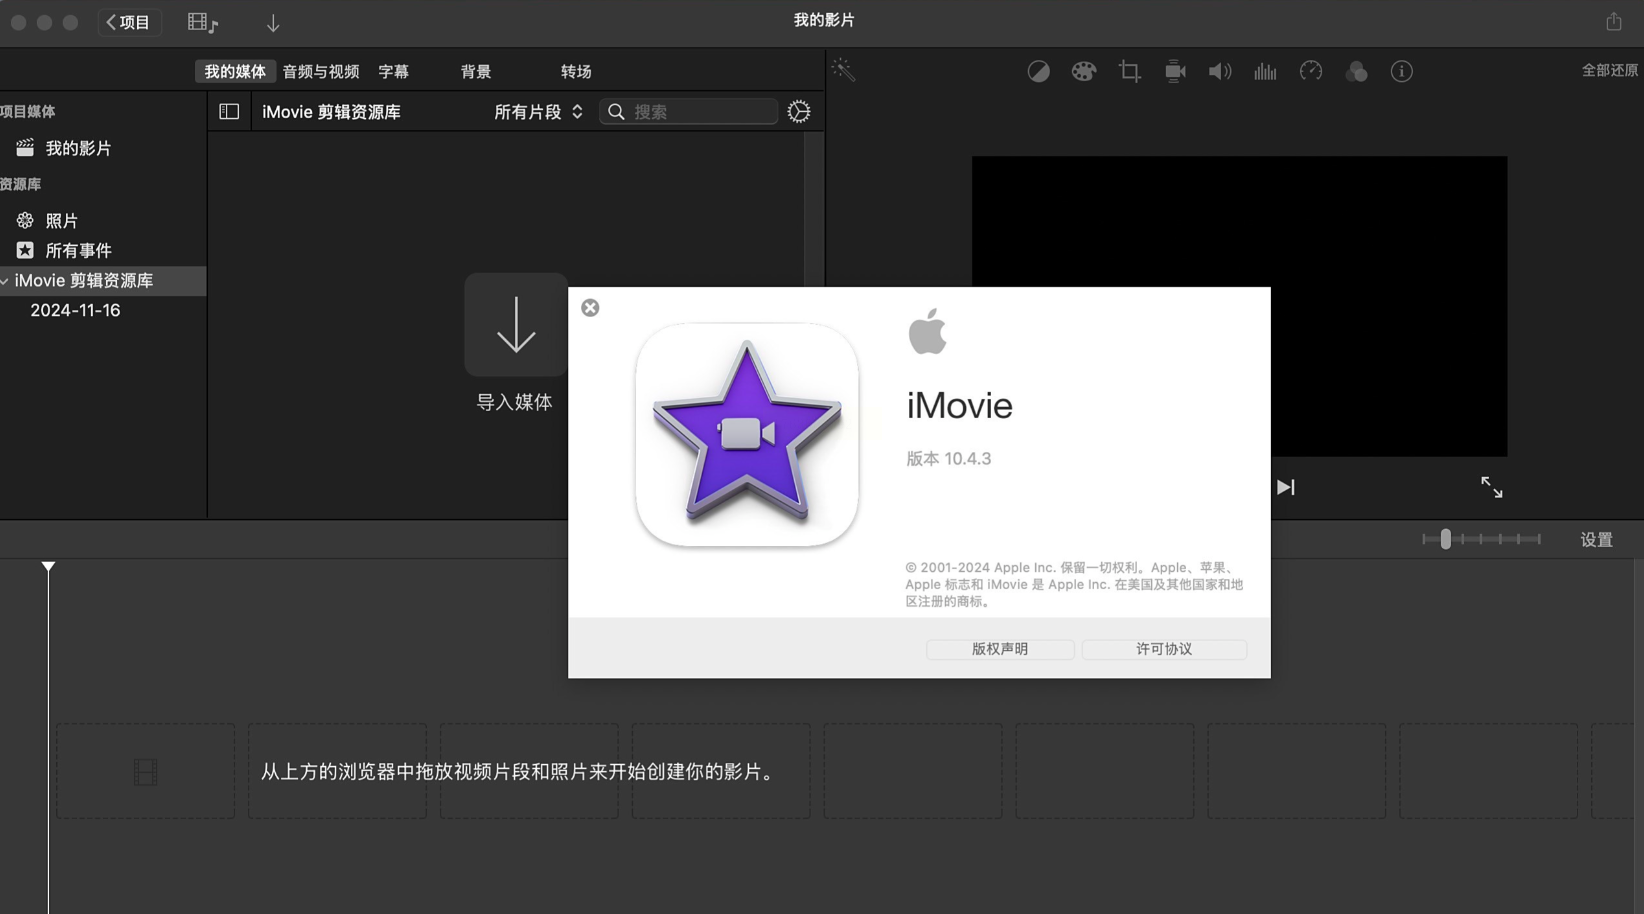Open the share icon in title bar
The image size is (1644, 914).
1613,21
